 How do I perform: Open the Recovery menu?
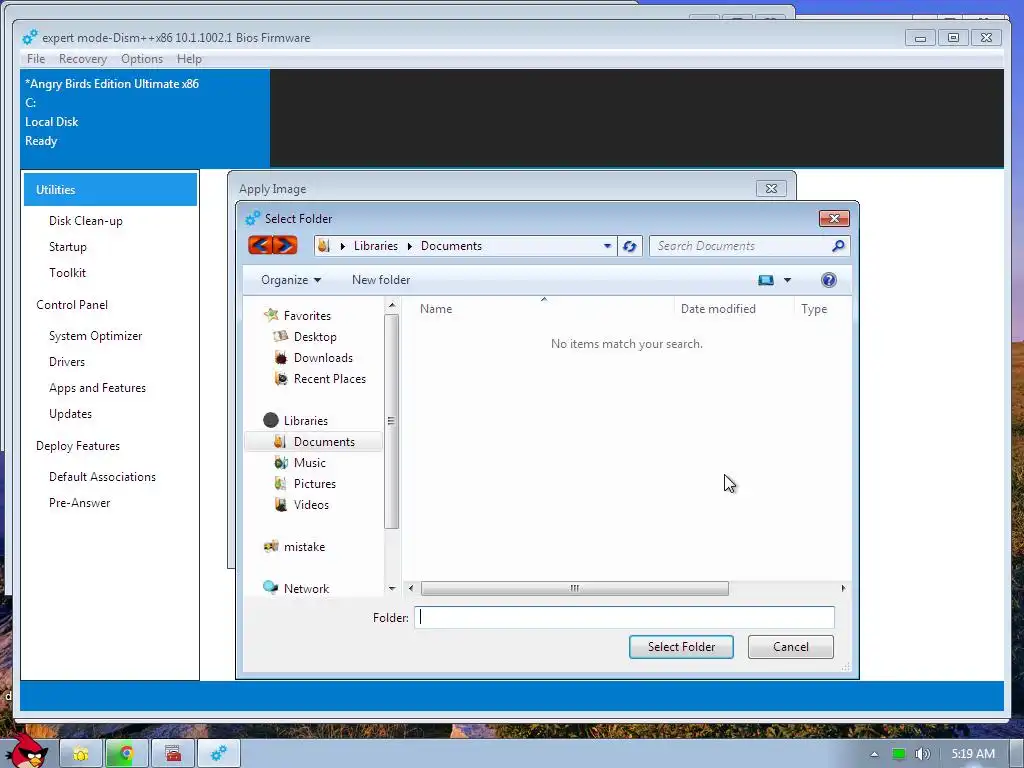tap(82, 59)
